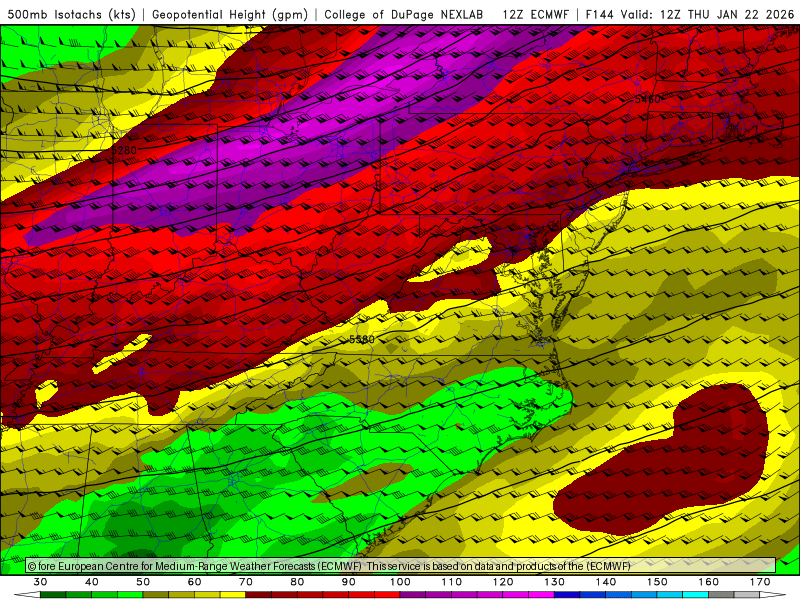Screen dimensions: 800x600
Task: Click the 130 value on color scale
Action: point(554,582)
